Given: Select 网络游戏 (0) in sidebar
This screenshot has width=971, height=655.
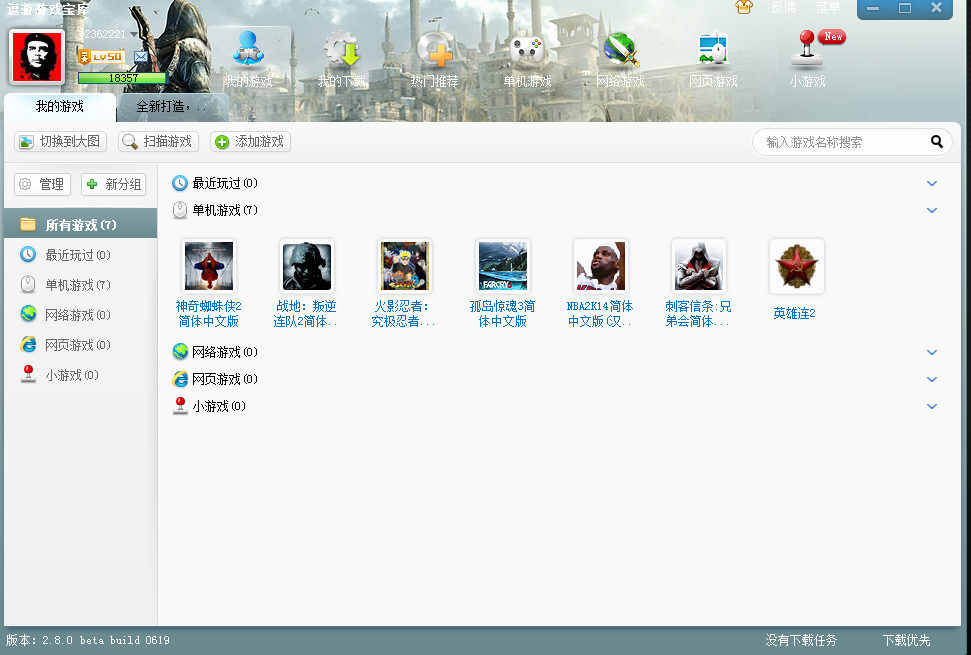Looking at the screenshot, I should click(x=81, y=315).
